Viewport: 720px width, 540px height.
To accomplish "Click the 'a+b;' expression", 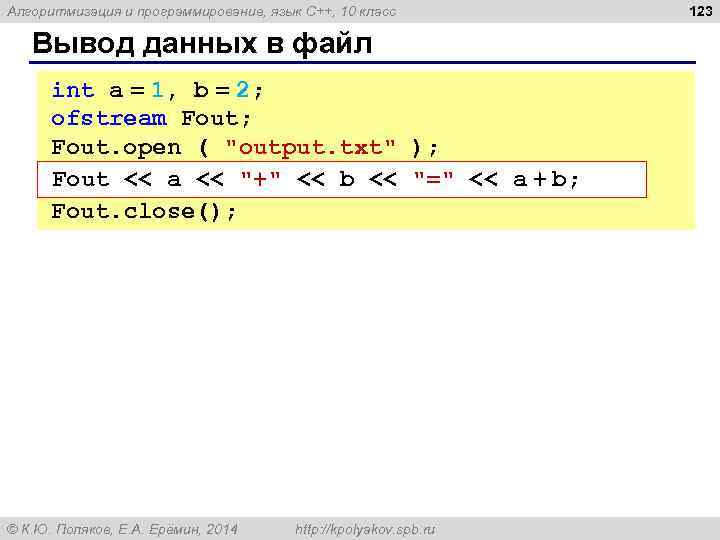I will [546, 179].
